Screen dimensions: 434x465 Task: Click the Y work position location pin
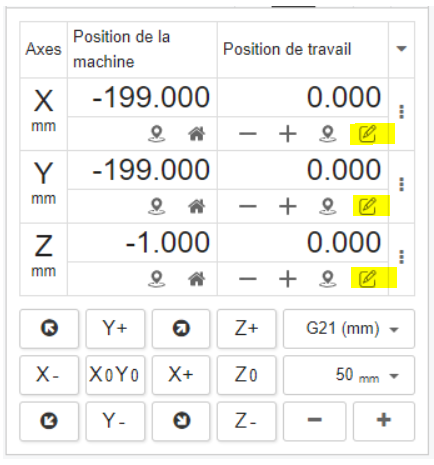pos(328,206)
